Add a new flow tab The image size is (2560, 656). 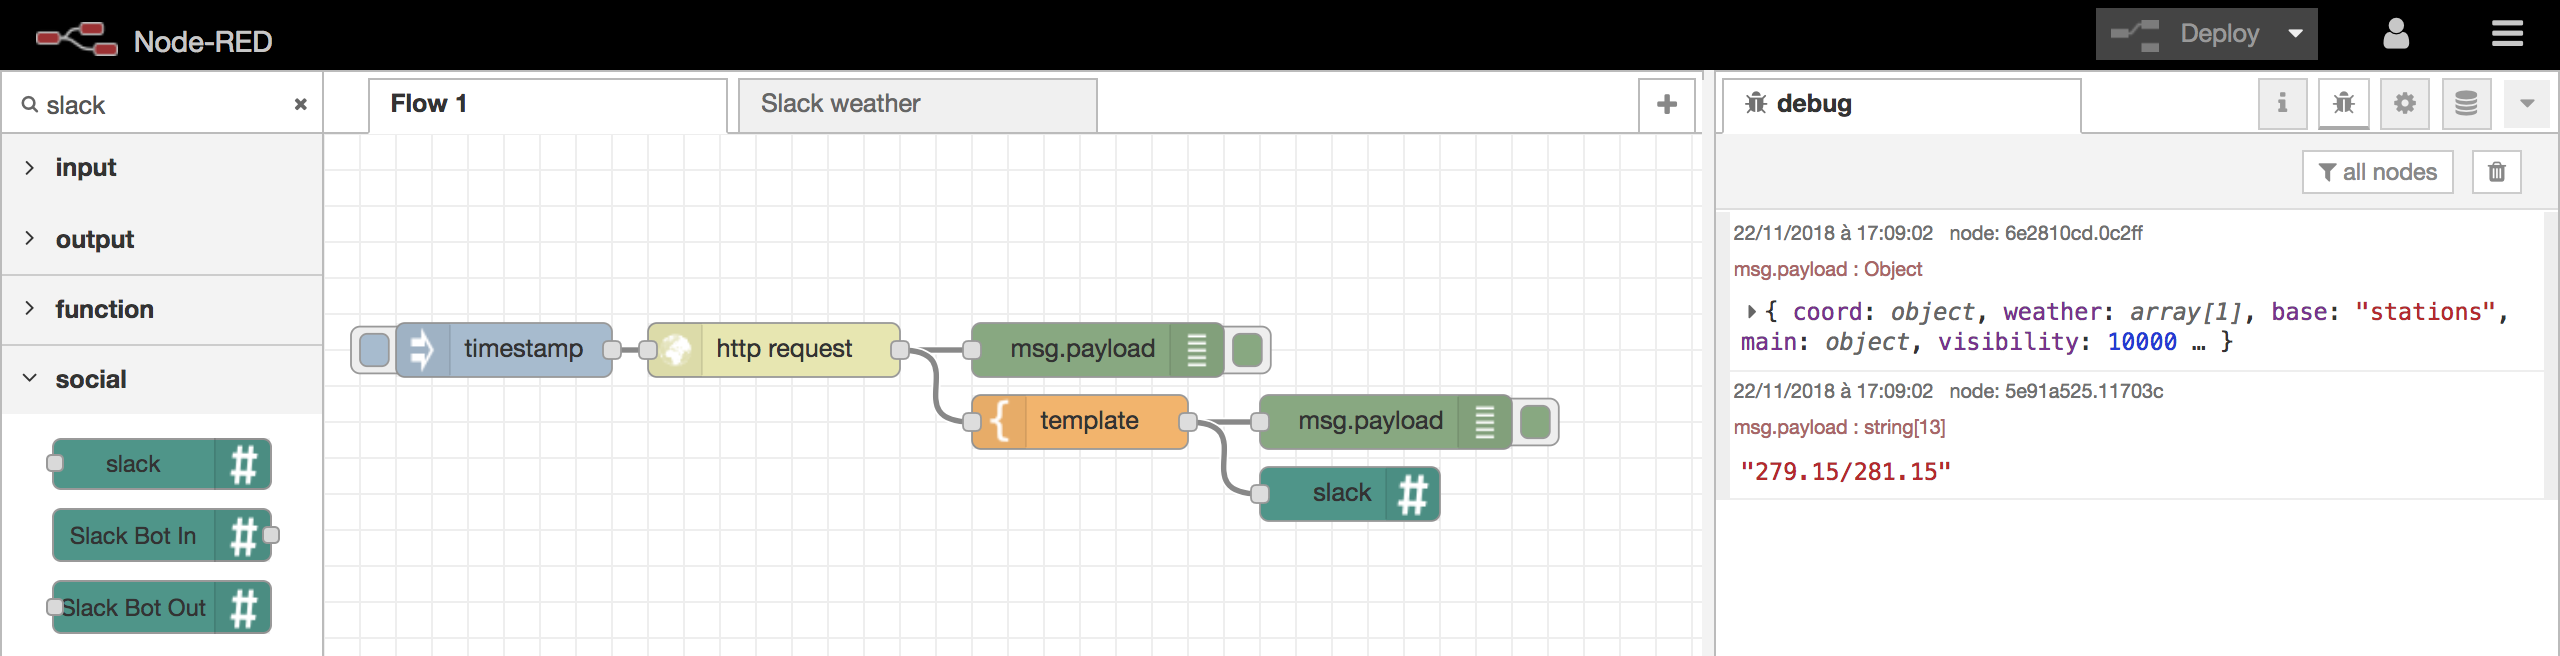coord(1667,104)
